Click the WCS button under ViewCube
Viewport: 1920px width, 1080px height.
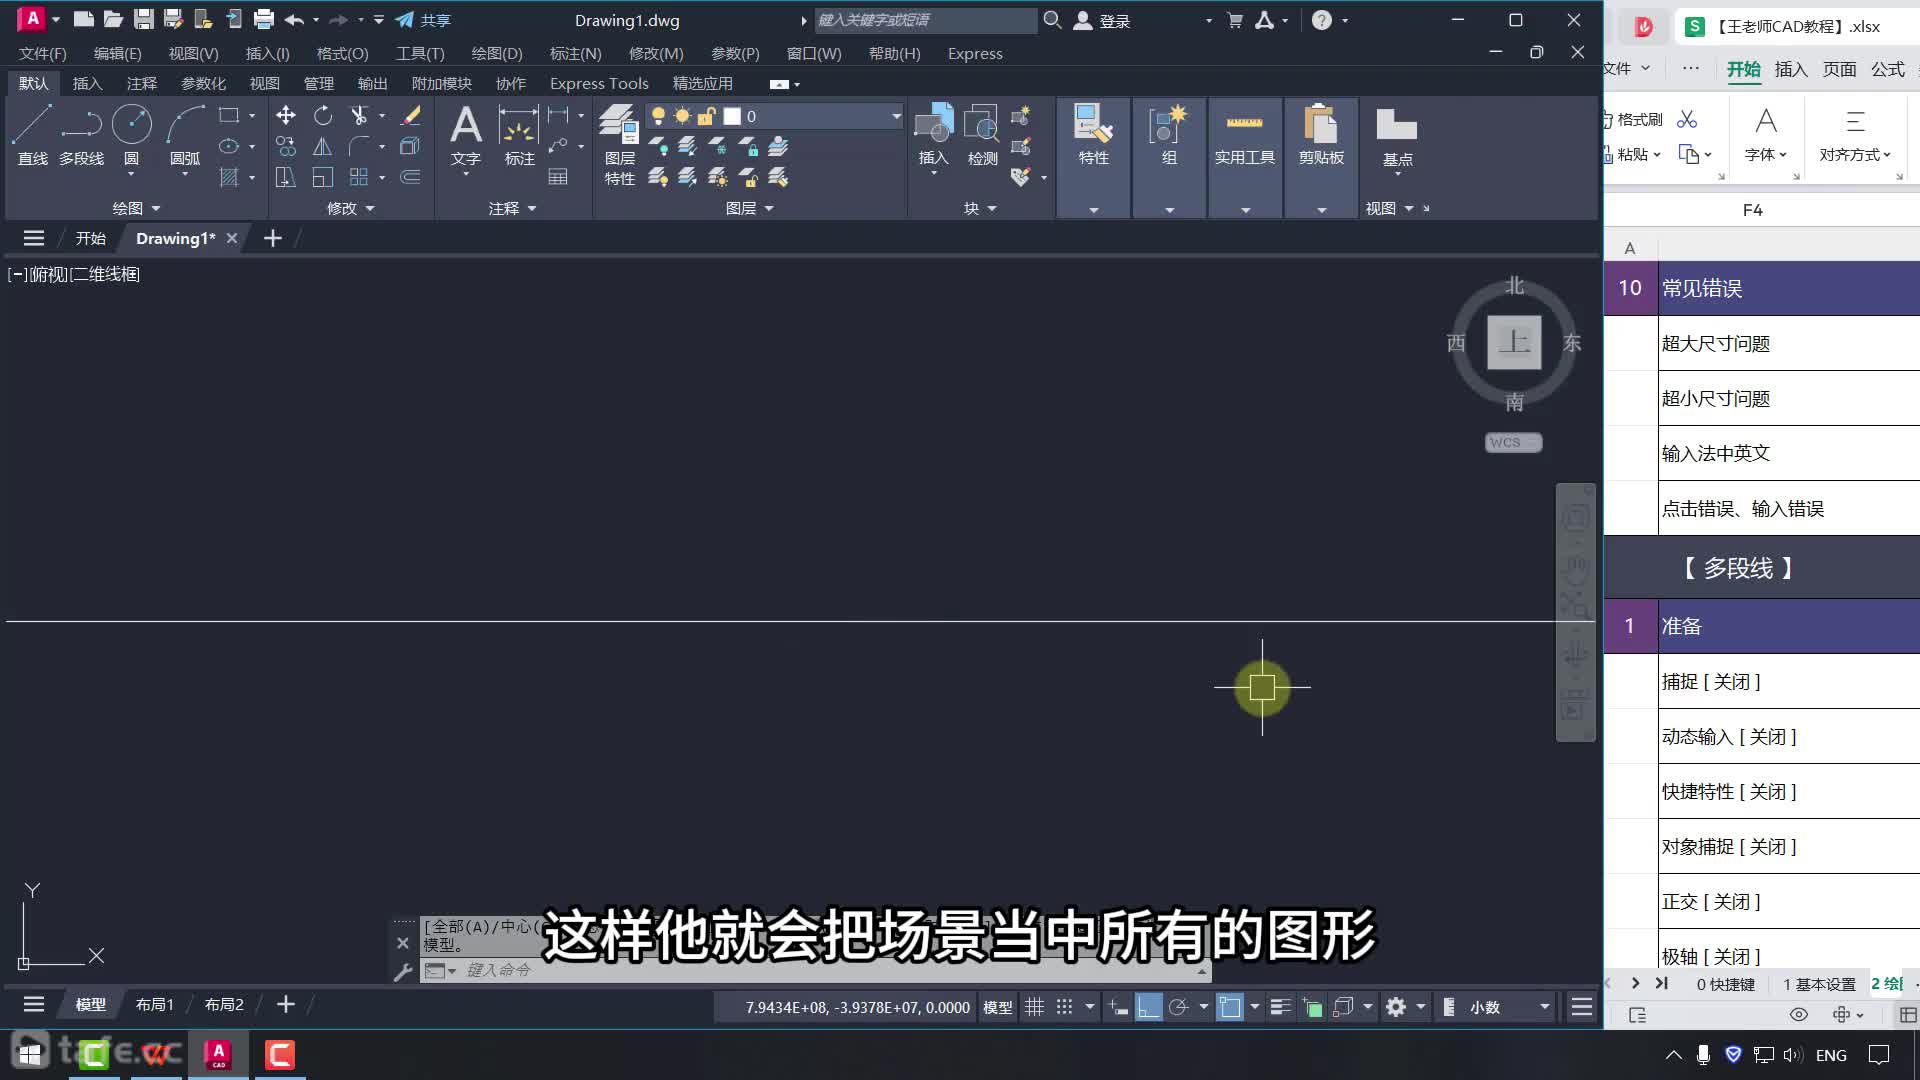pyautogui.click(x=1512, y=442)
